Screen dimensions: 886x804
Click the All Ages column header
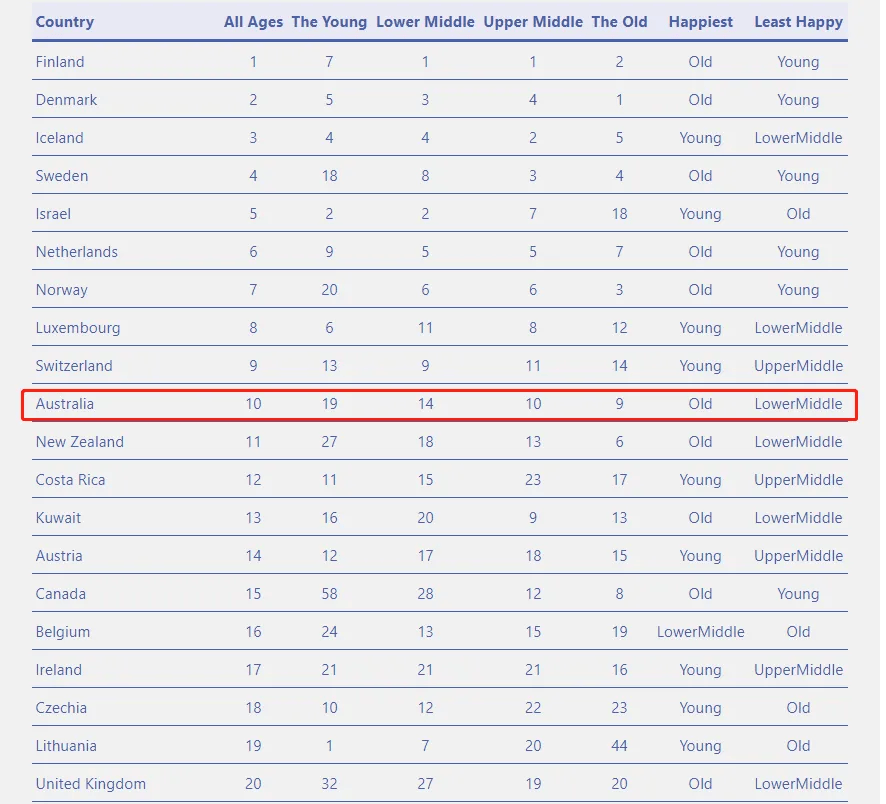253,22
